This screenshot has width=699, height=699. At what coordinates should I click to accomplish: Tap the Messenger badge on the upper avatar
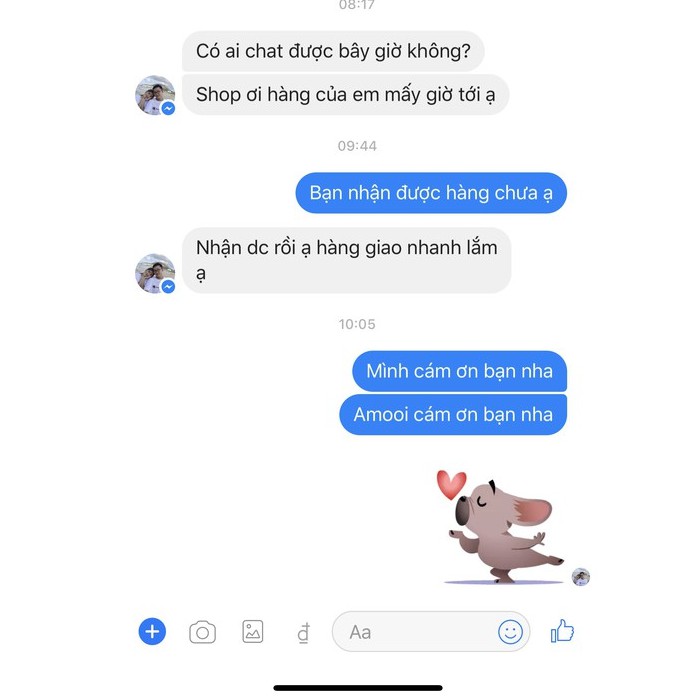tap(168, 108)
